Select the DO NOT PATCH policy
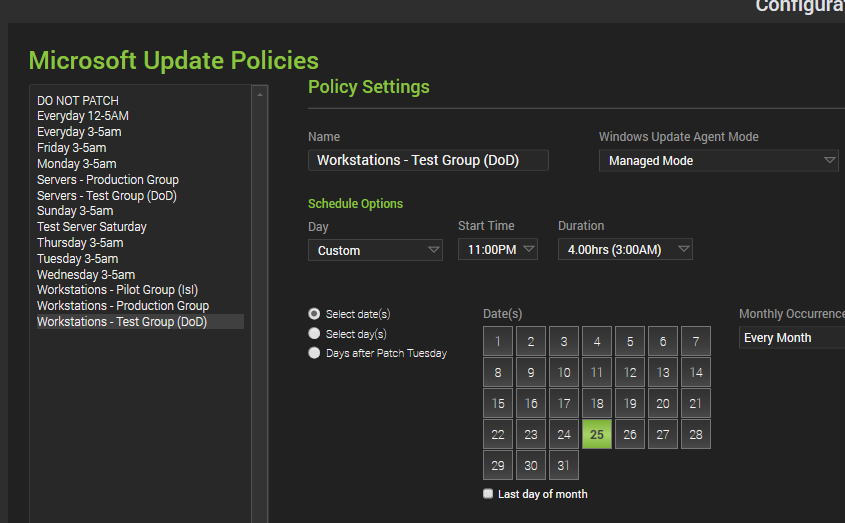Image resolution: width=845 pixels, height=523 pixels. click(x=78, y=100)
